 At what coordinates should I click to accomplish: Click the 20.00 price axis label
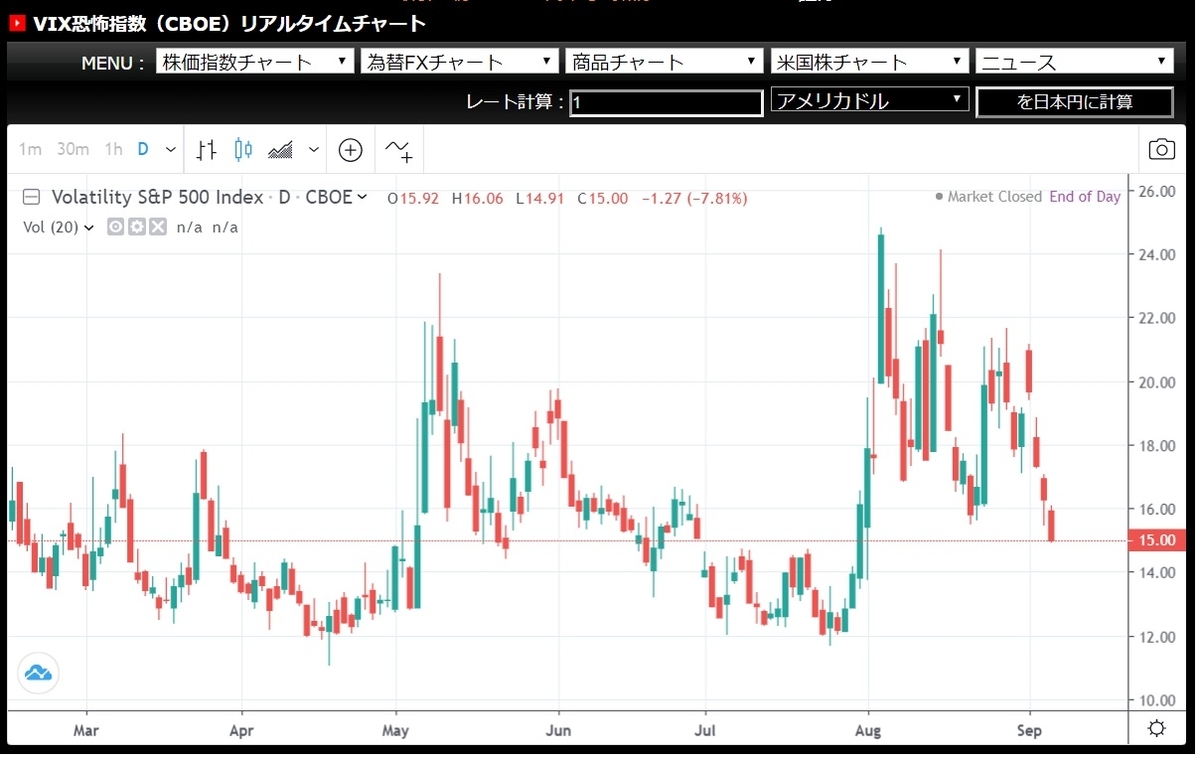(1155, 382)
